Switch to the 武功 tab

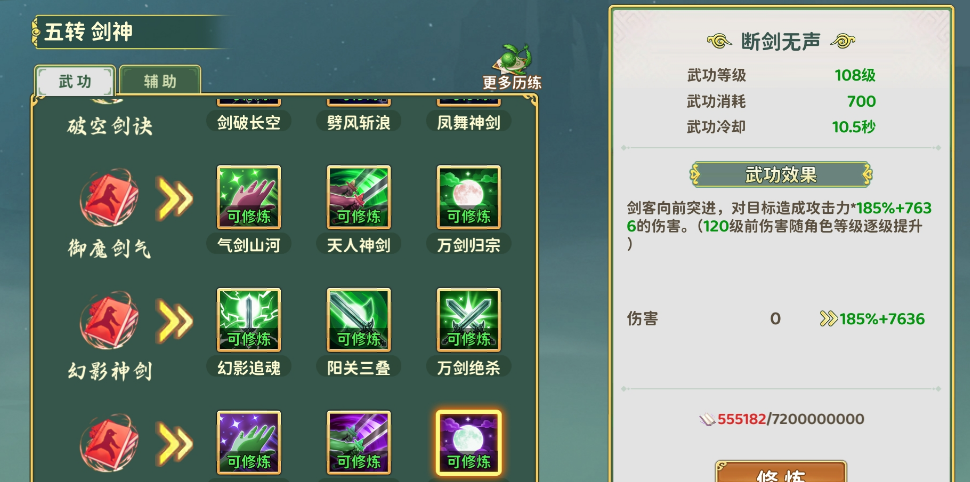pos(75,81)
